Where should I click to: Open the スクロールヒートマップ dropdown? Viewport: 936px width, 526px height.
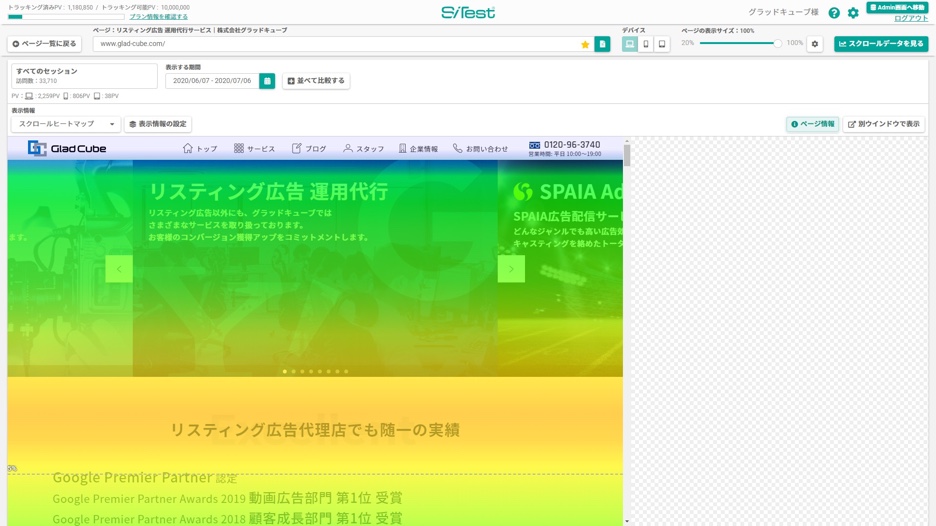click(x=65, y=124)
